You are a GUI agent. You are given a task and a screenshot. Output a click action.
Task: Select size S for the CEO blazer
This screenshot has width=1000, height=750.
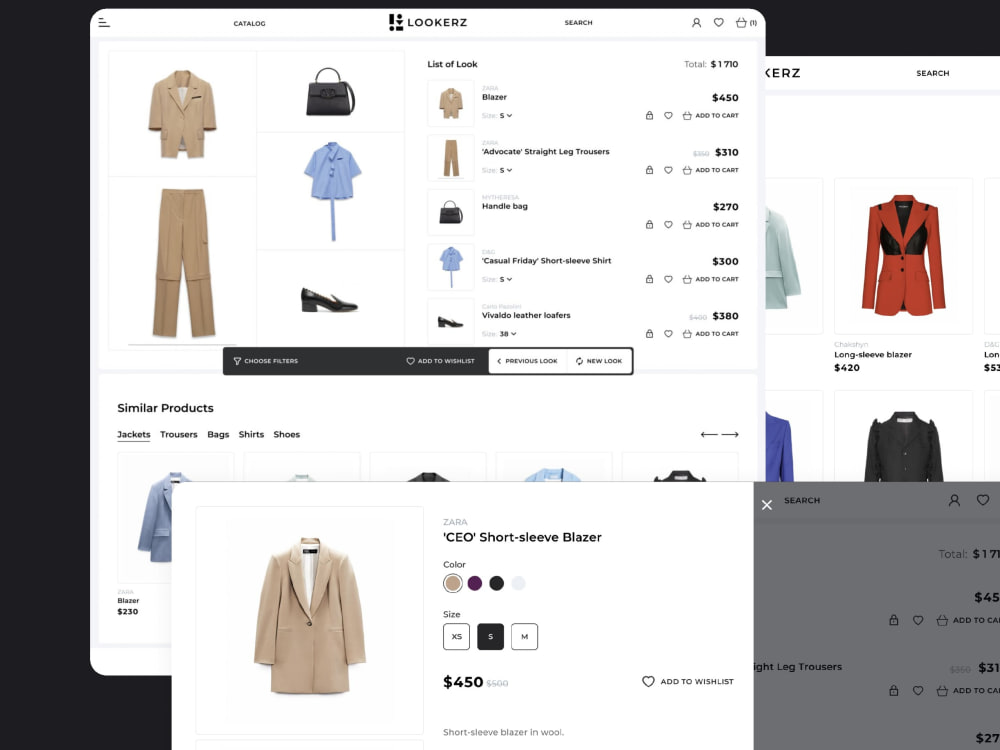click(x=490, y=636)
